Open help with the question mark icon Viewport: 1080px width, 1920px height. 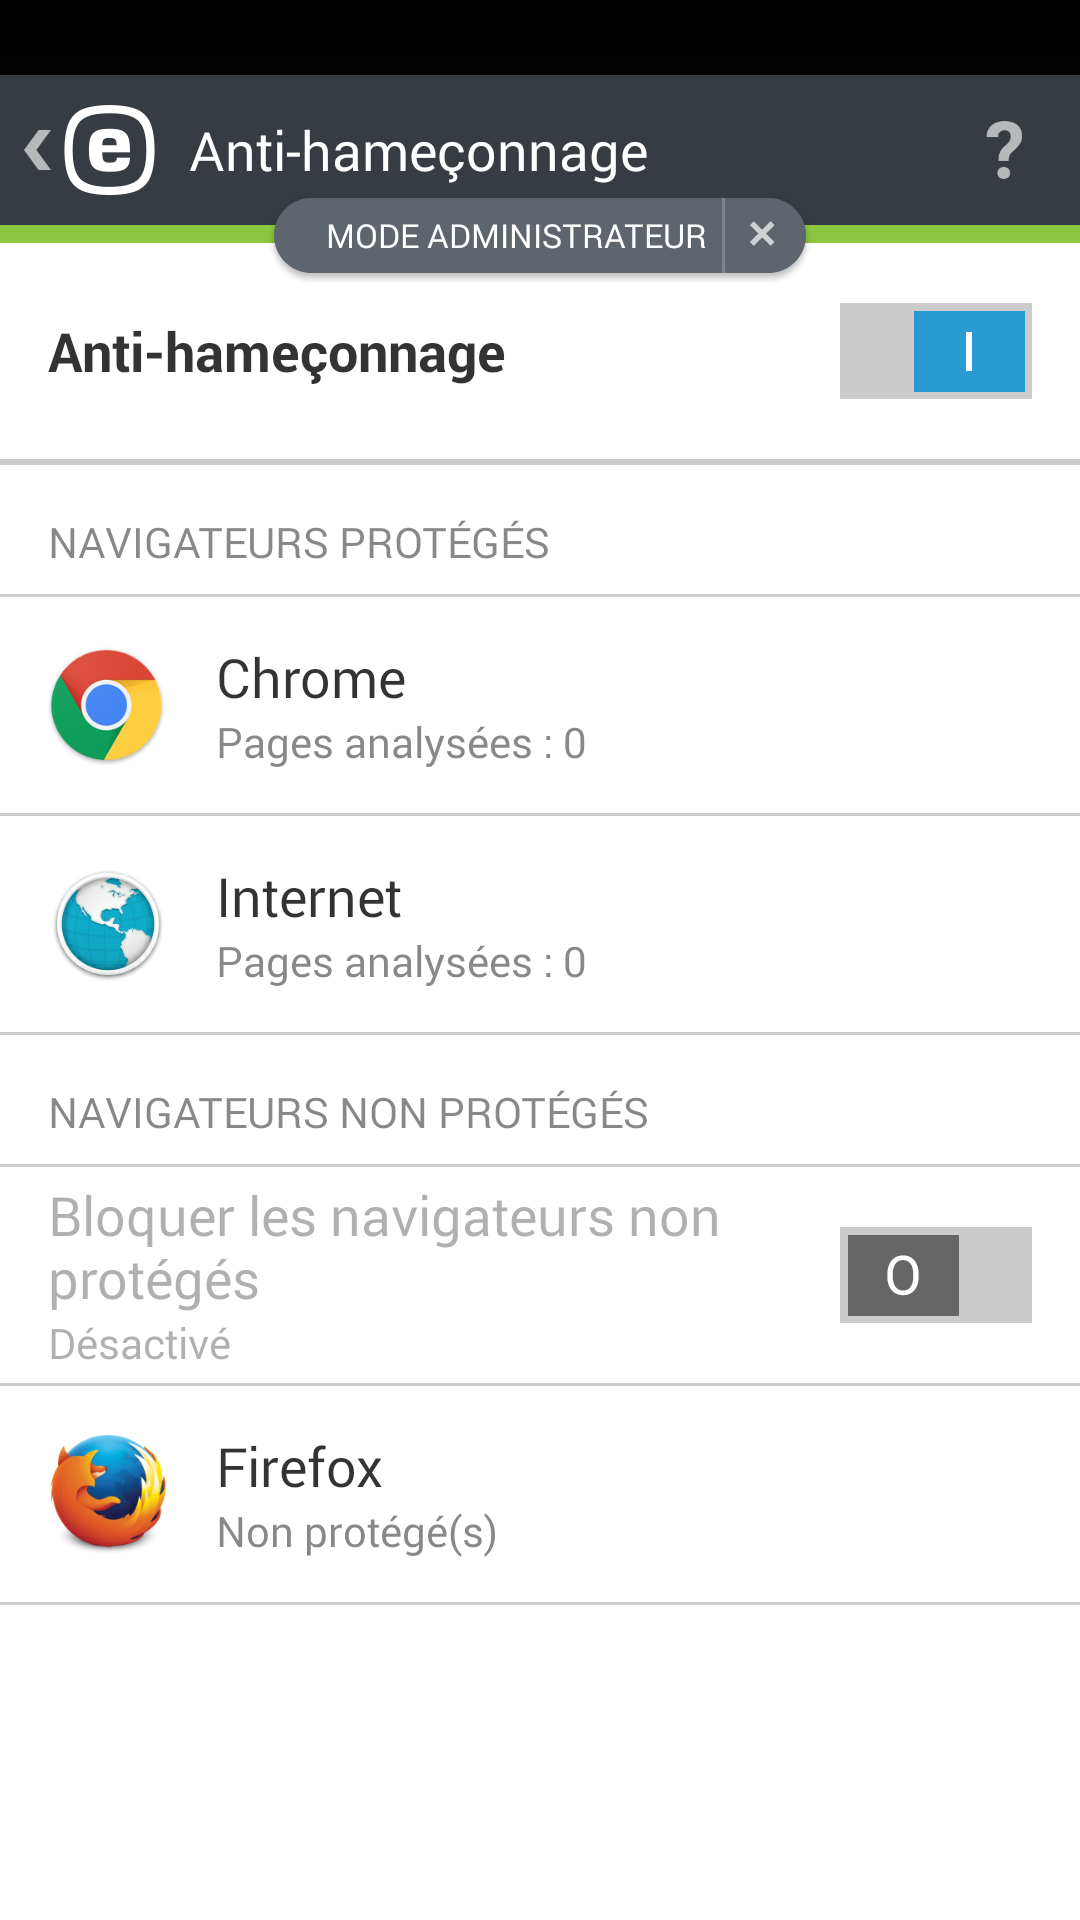(x=1004, y=150)
